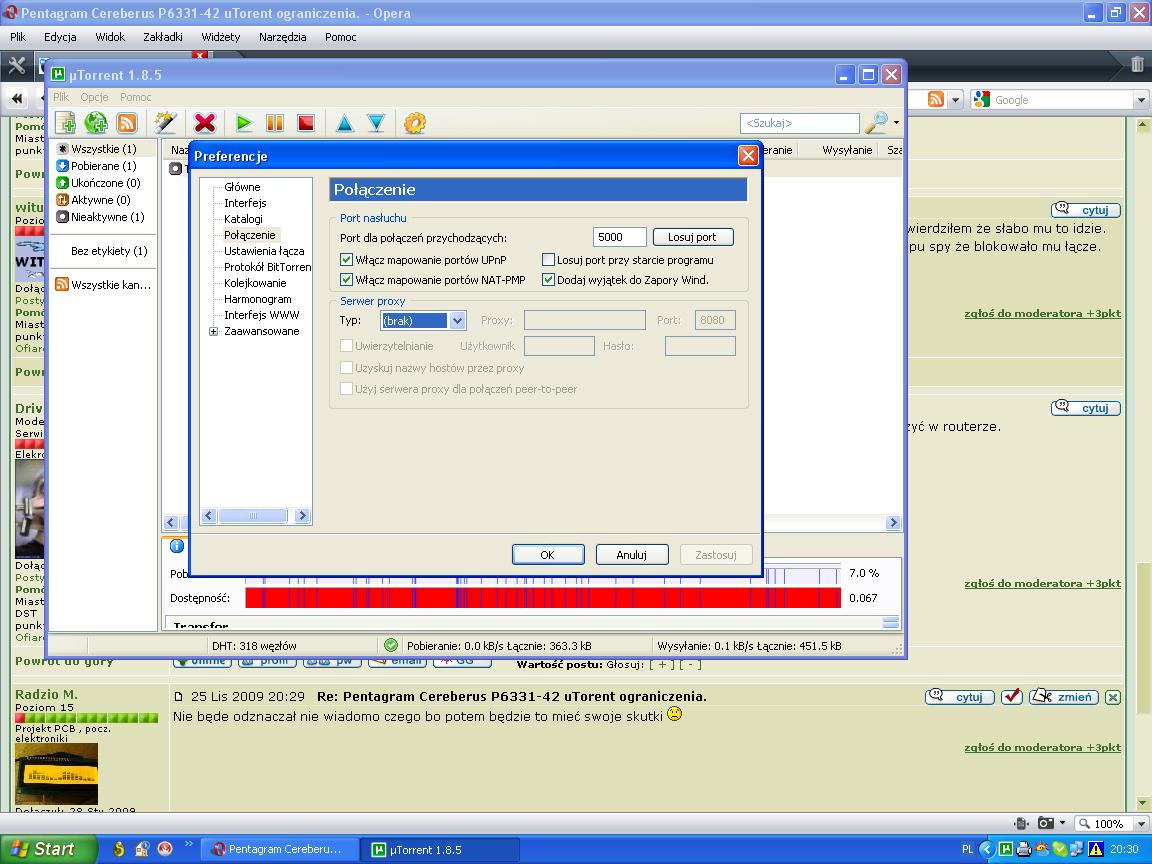Click the 'Losuj port' button

(693, 237)
